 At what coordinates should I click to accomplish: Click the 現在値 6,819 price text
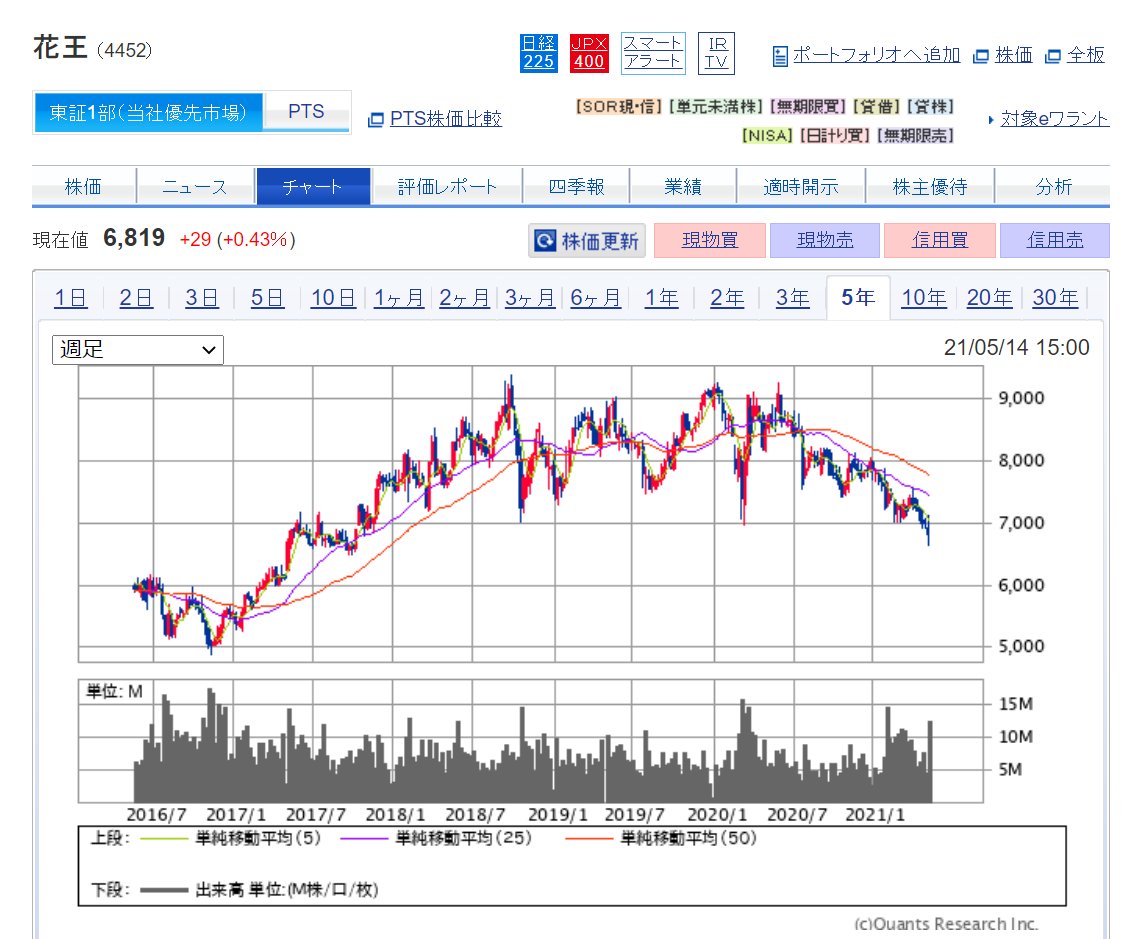pyautogui.click(x=99, y=238)
